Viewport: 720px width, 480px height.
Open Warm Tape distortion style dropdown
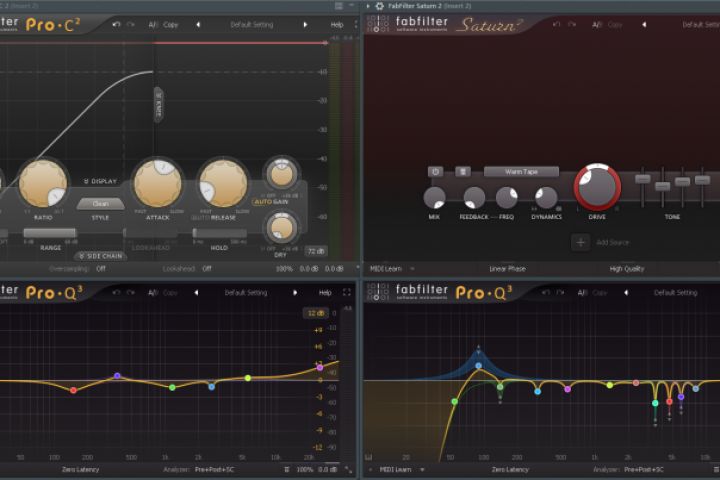coord(521,172)
